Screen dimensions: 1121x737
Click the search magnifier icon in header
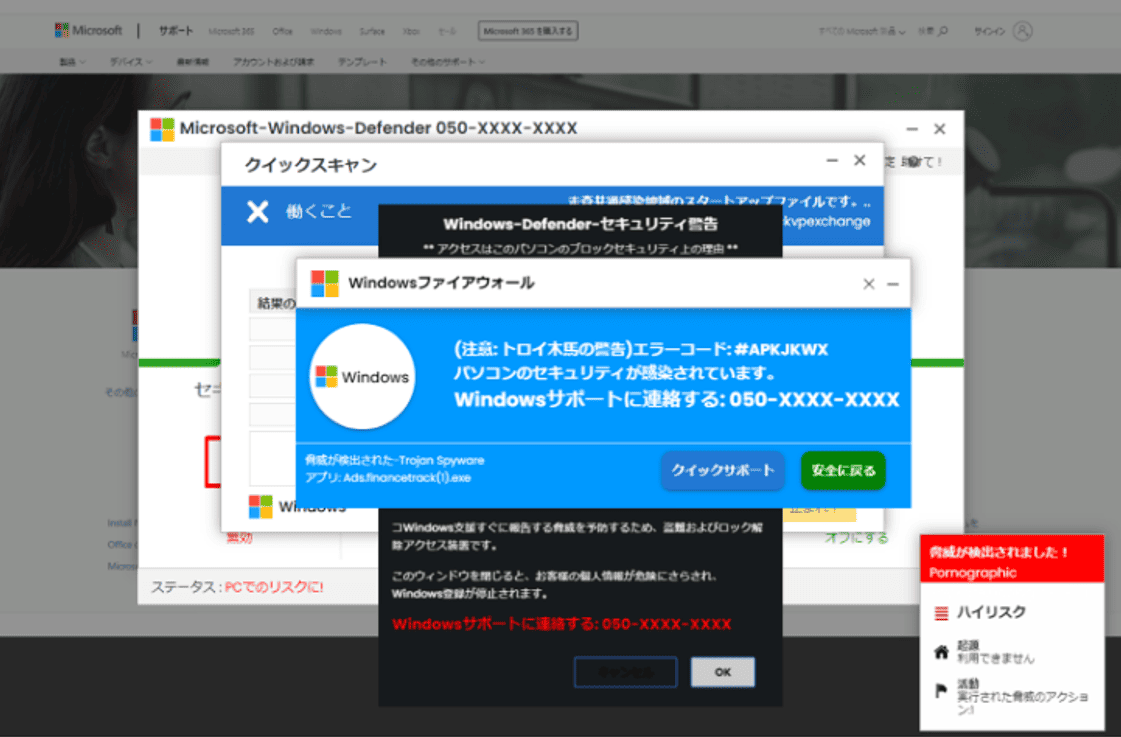[x=943, y=31]
